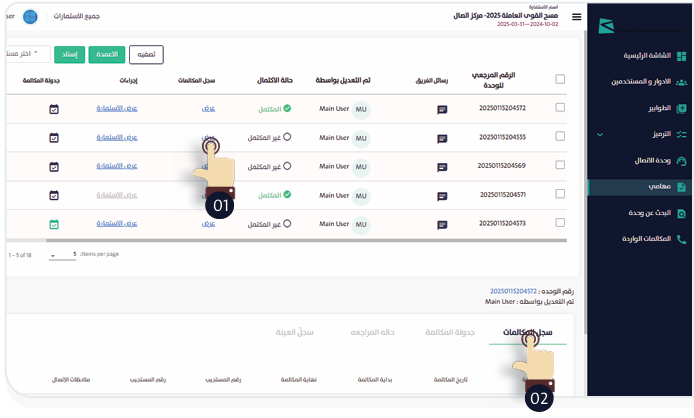
Task: Open team messages for unit 20250115204555
Action: pos(442,138)
